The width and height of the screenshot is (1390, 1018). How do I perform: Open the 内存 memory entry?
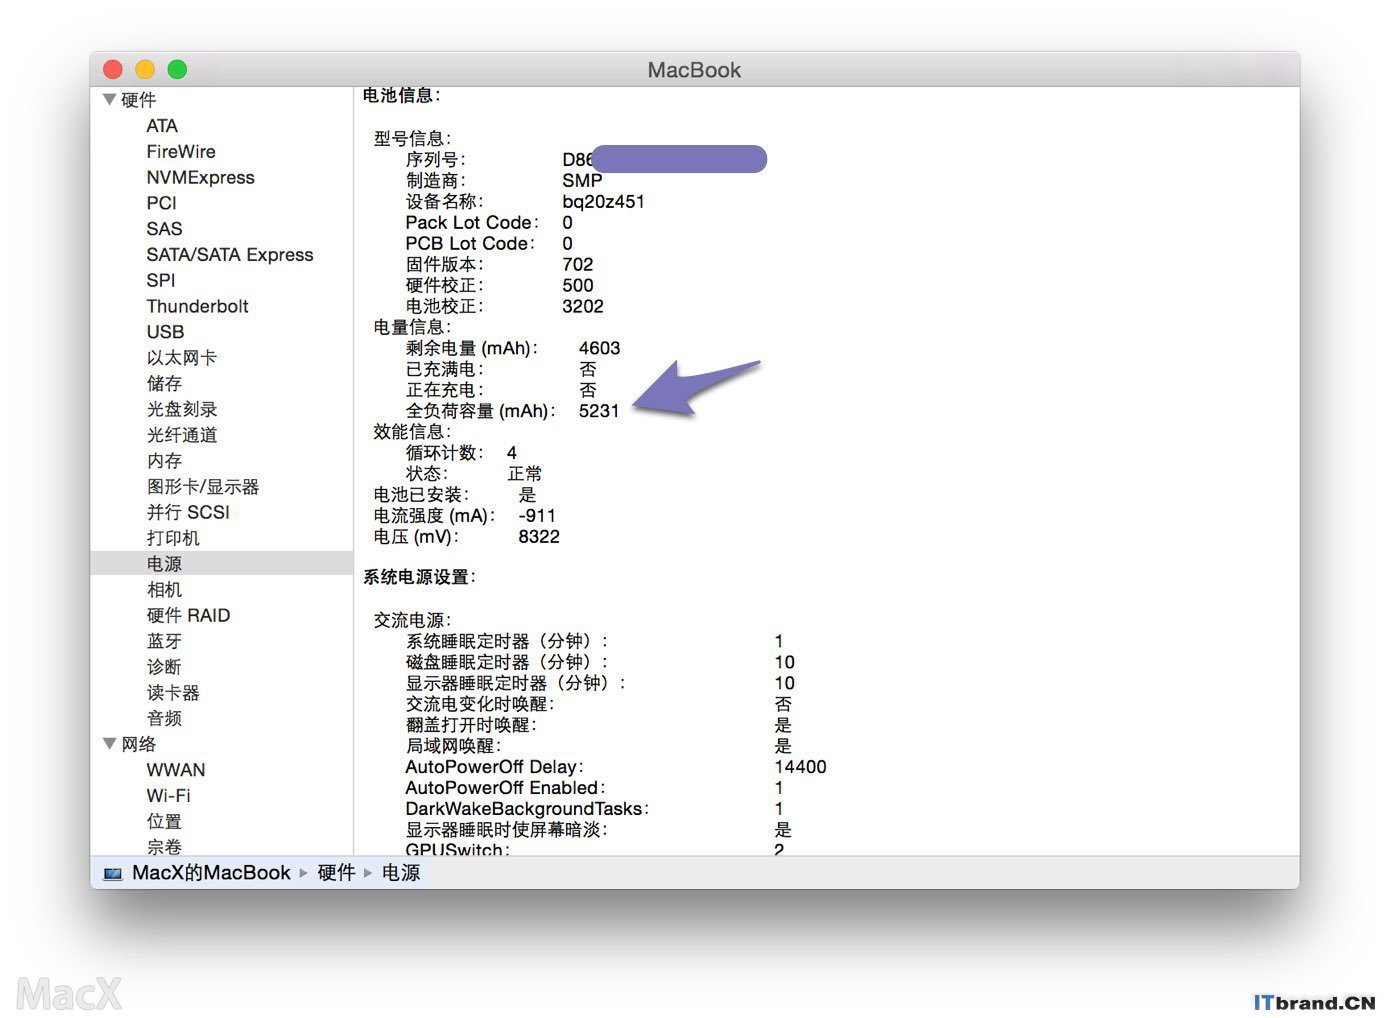coord(164,461)
